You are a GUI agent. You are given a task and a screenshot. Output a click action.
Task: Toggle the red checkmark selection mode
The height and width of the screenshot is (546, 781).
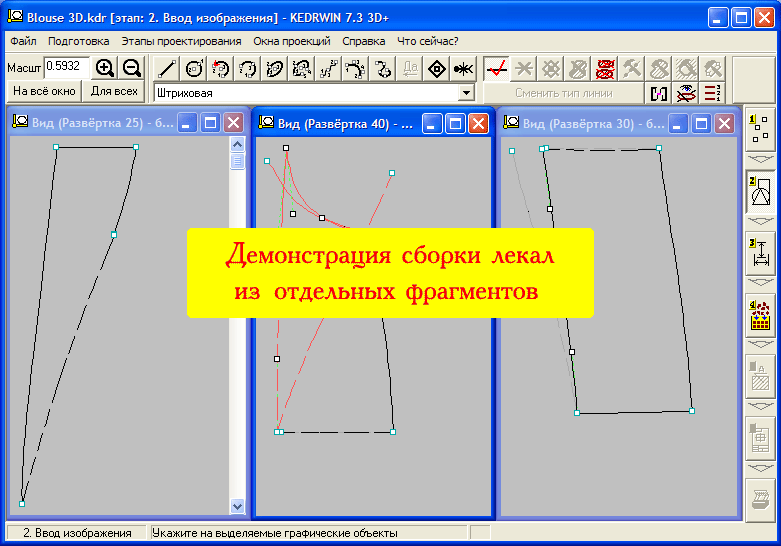[496, 69]
